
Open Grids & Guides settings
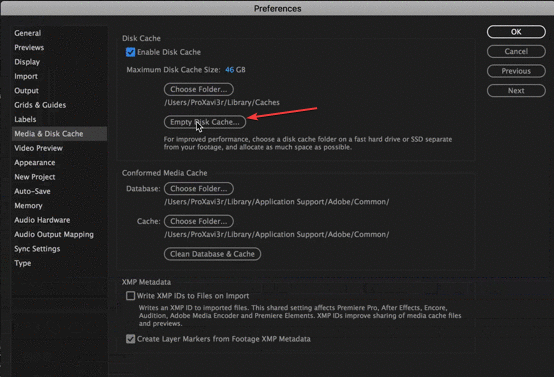pyautogui.click(x=40, y=105)
